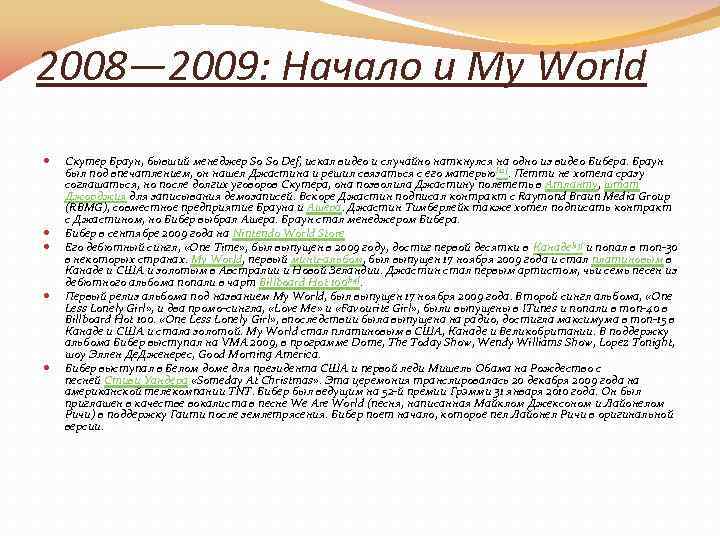Follow the Ашера link

pyautogui.click(x=324, y=208)
